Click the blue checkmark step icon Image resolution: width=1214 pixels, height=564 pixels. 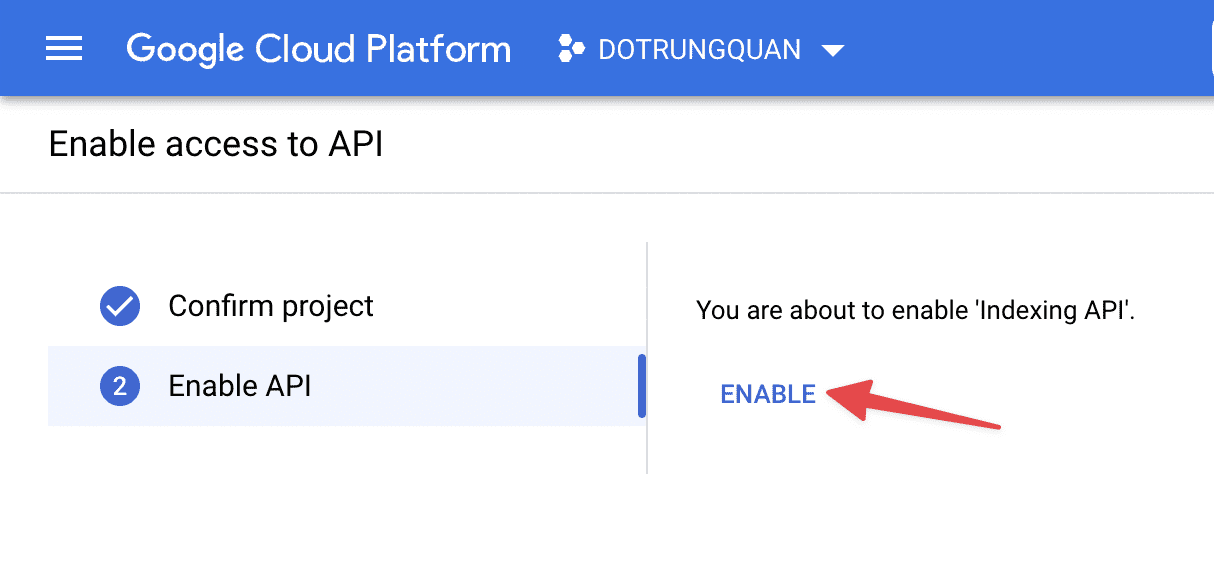pos(120,306)
